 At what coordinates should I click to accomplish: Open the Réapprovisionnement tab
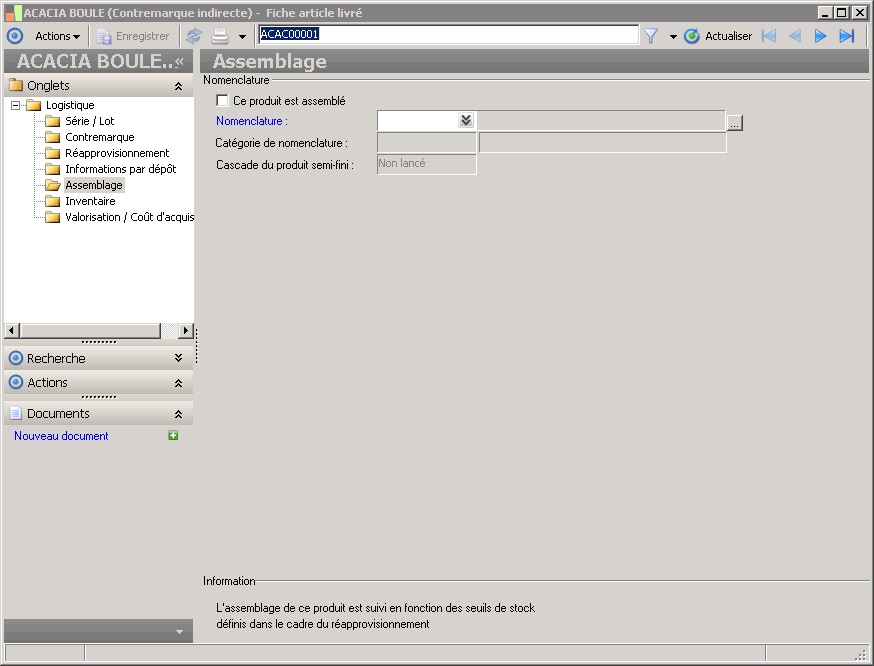[x=117, y=153]
